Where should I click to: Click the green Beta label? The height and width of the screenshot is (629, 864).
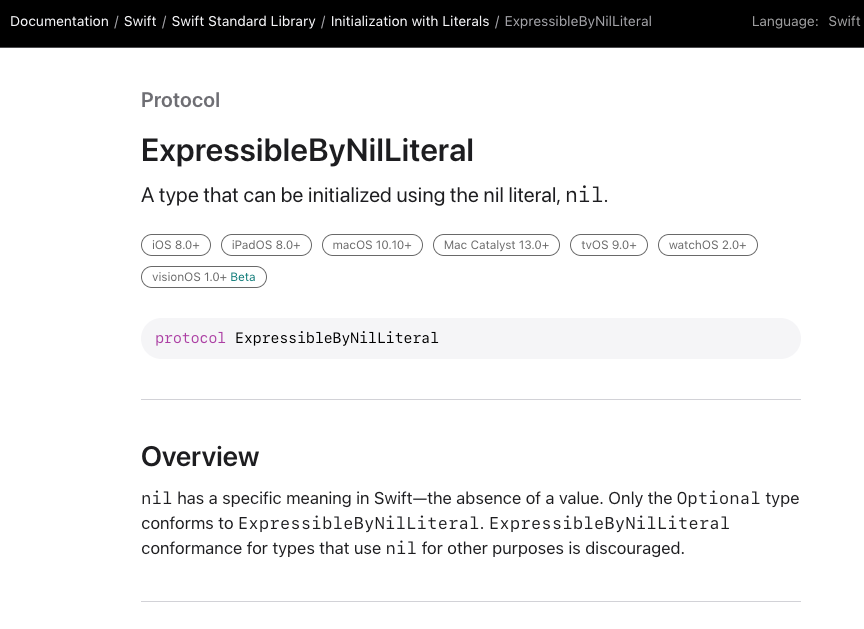243,277
